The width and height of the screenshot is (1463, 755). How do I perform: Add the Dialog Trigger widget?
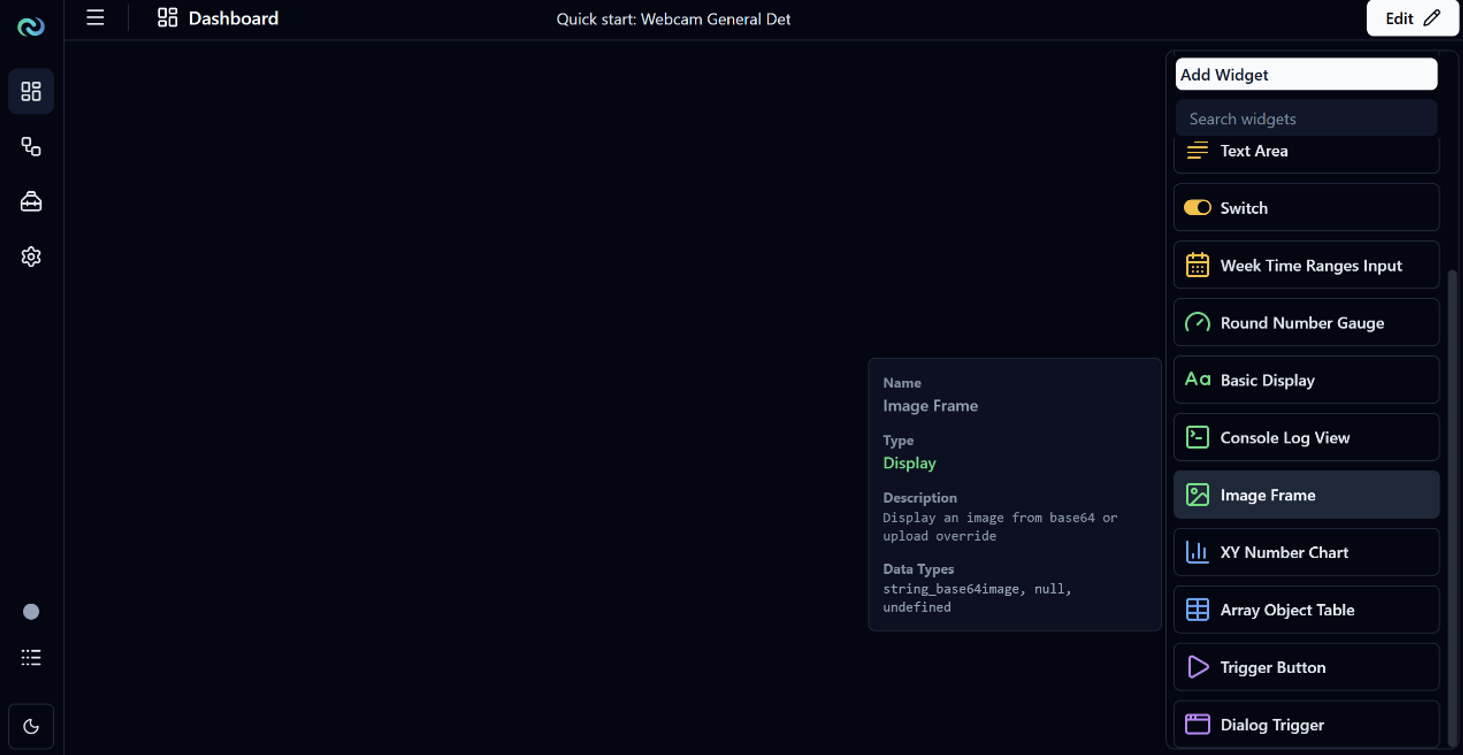1306,724
